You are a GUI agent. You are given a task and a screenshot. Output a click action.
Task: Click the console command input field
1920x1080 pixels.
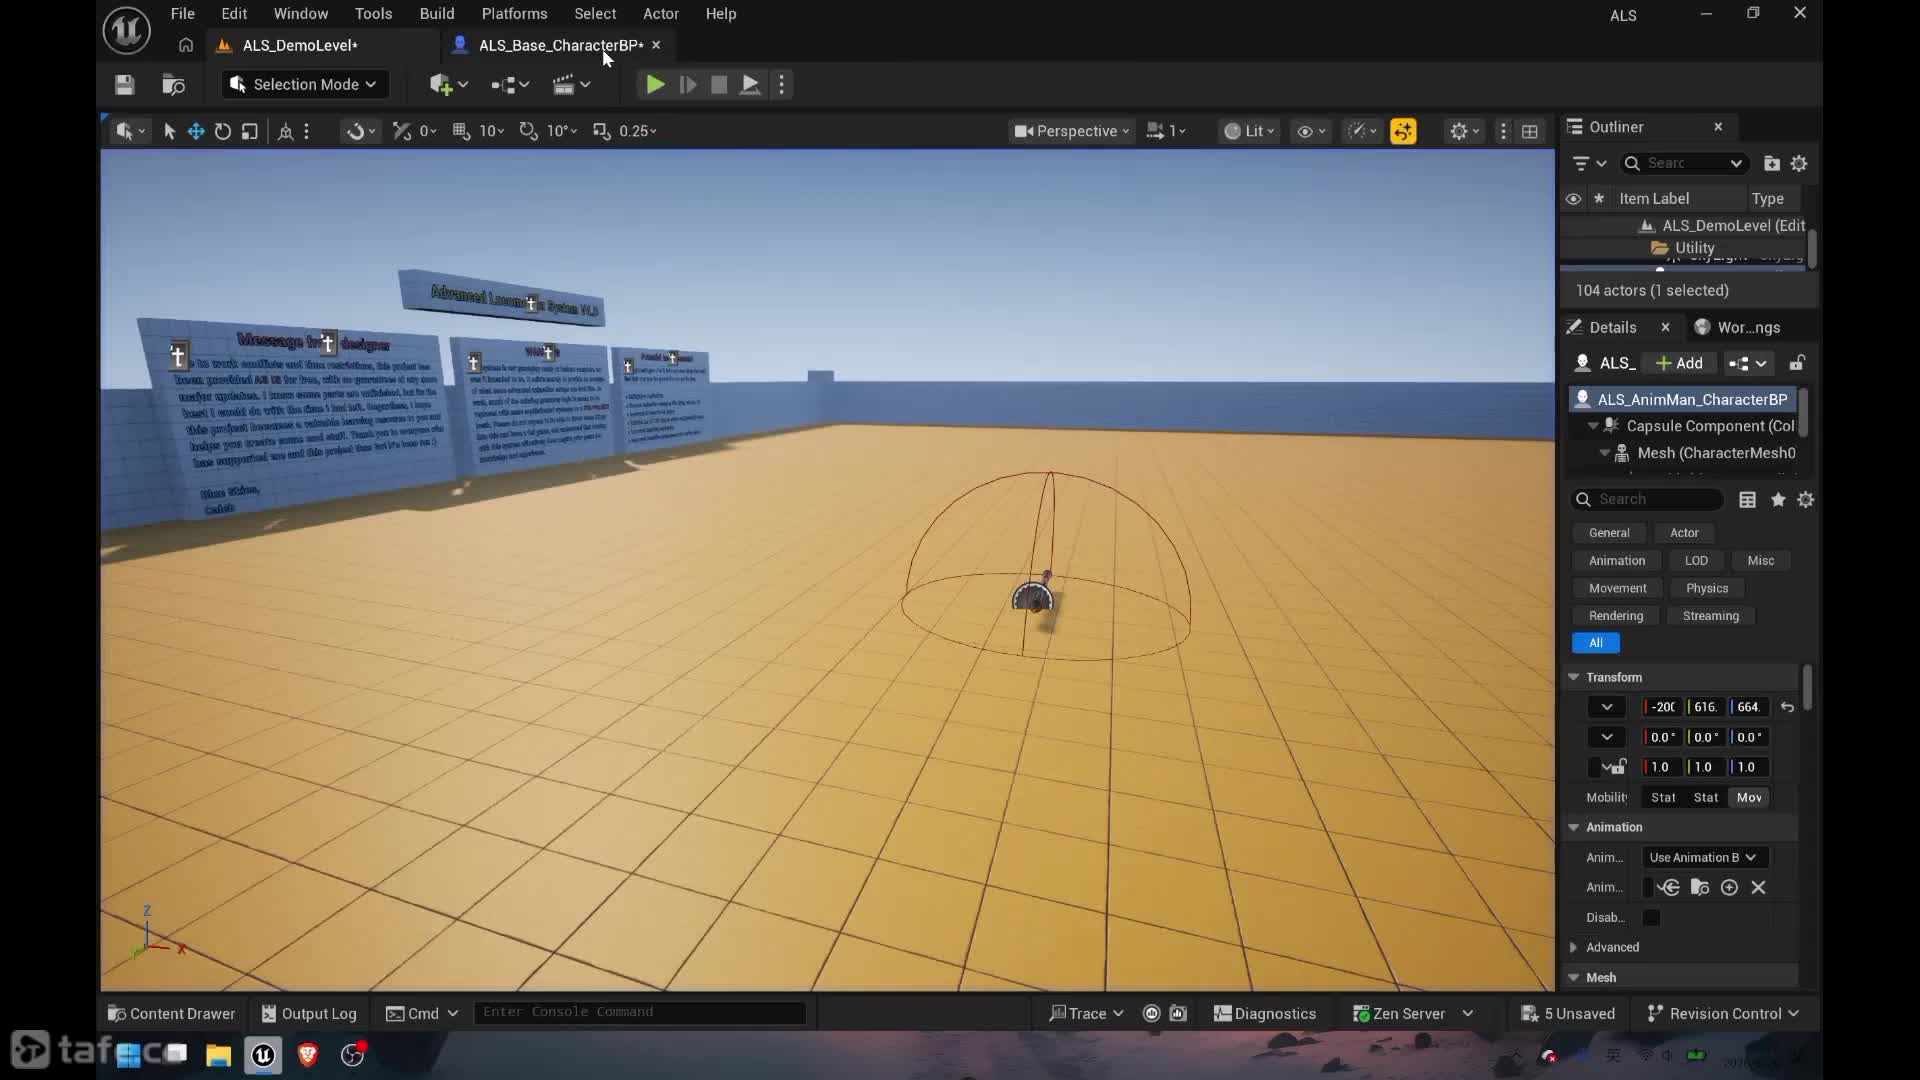(640, 1013)
